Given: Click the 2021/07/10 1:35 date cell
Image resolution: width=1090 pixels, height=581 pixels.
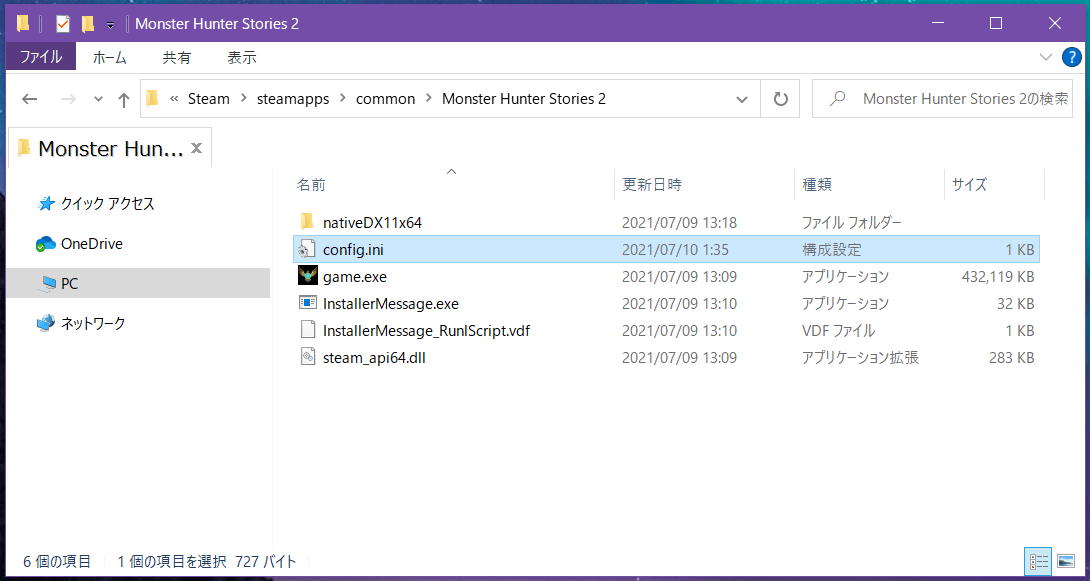Looking at the screenshot, I should tap(675, 249).
